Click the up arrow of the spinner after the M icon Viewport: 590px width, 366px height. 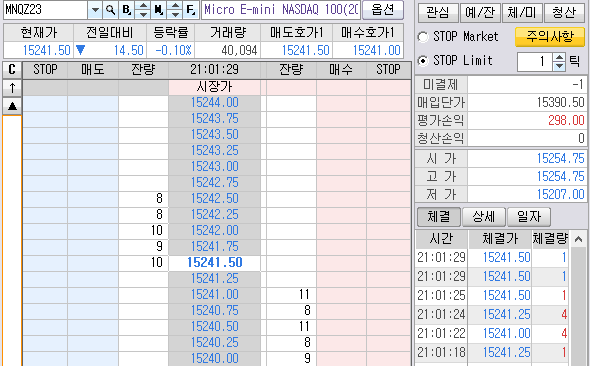[175, 6]
